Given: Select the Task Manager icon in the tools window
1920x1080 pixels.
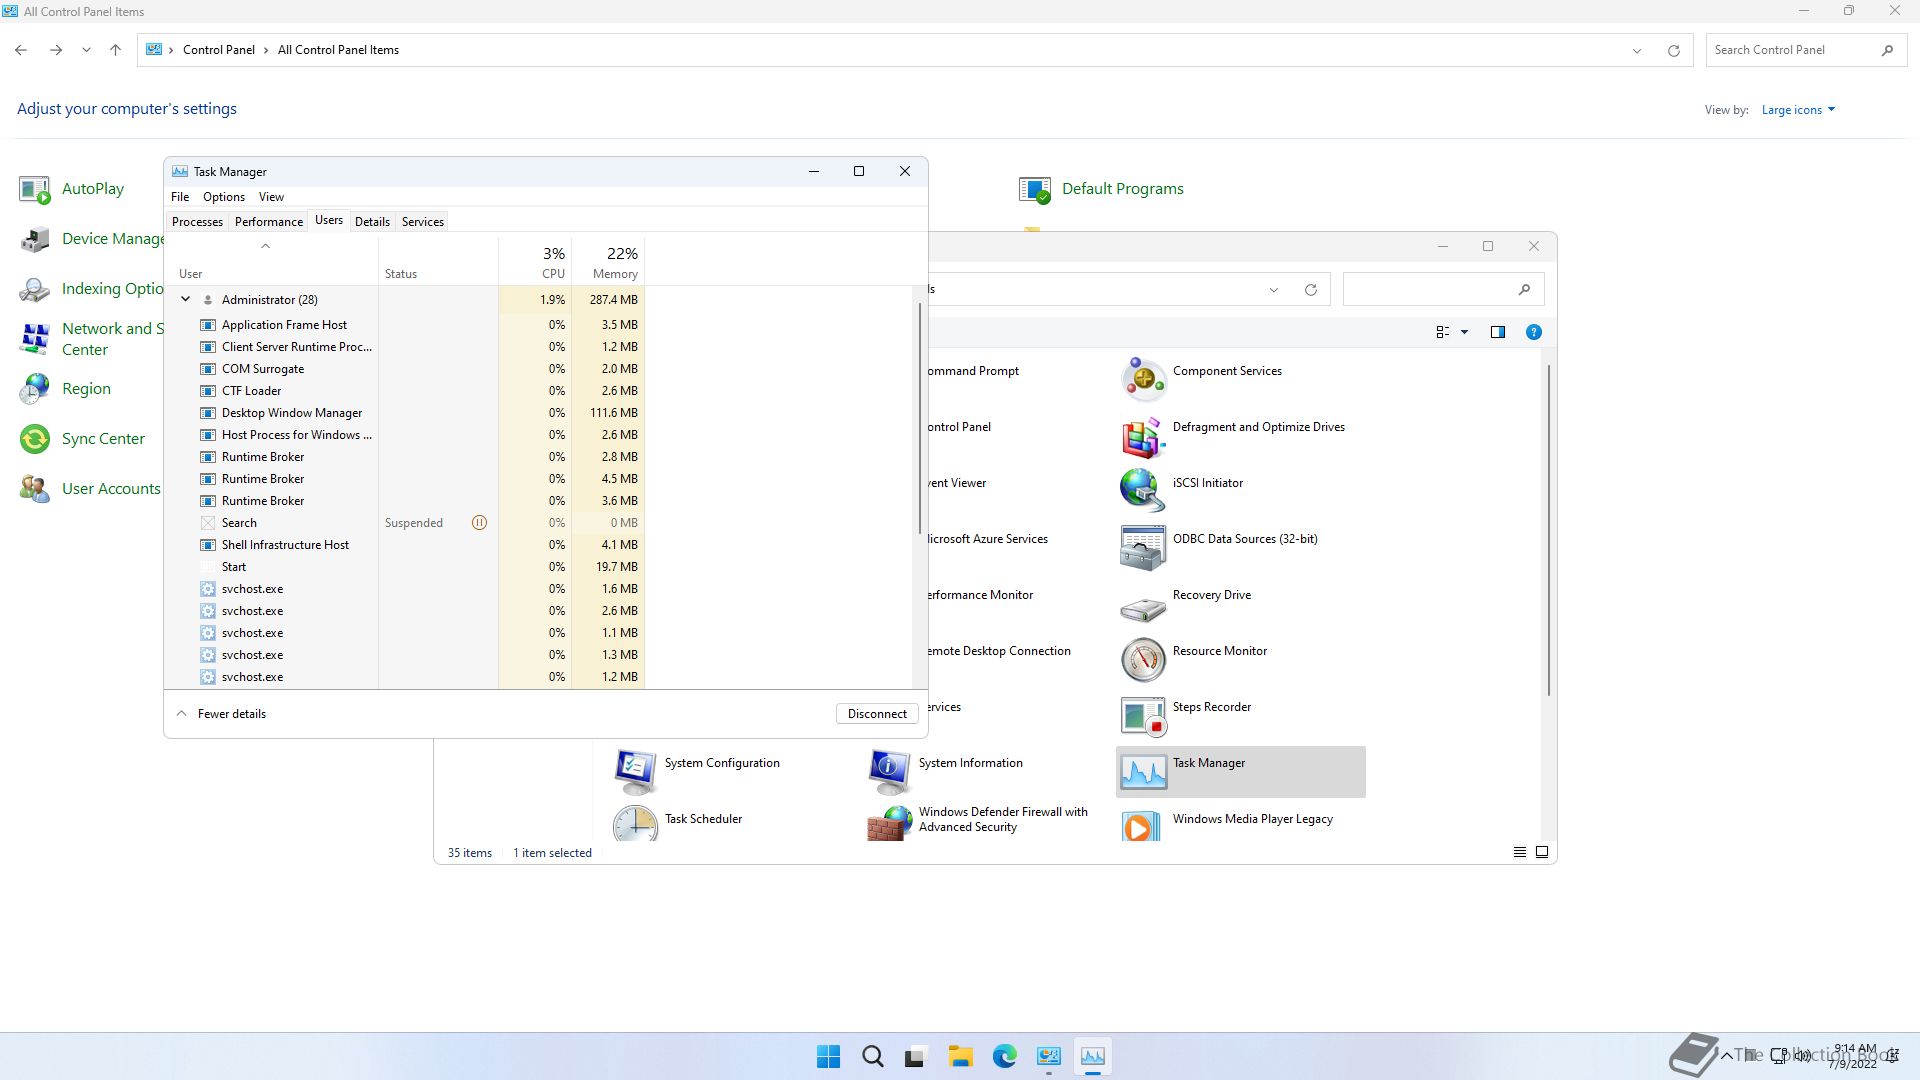Looking at the screenshot, I should click(x=1143, y=772).
